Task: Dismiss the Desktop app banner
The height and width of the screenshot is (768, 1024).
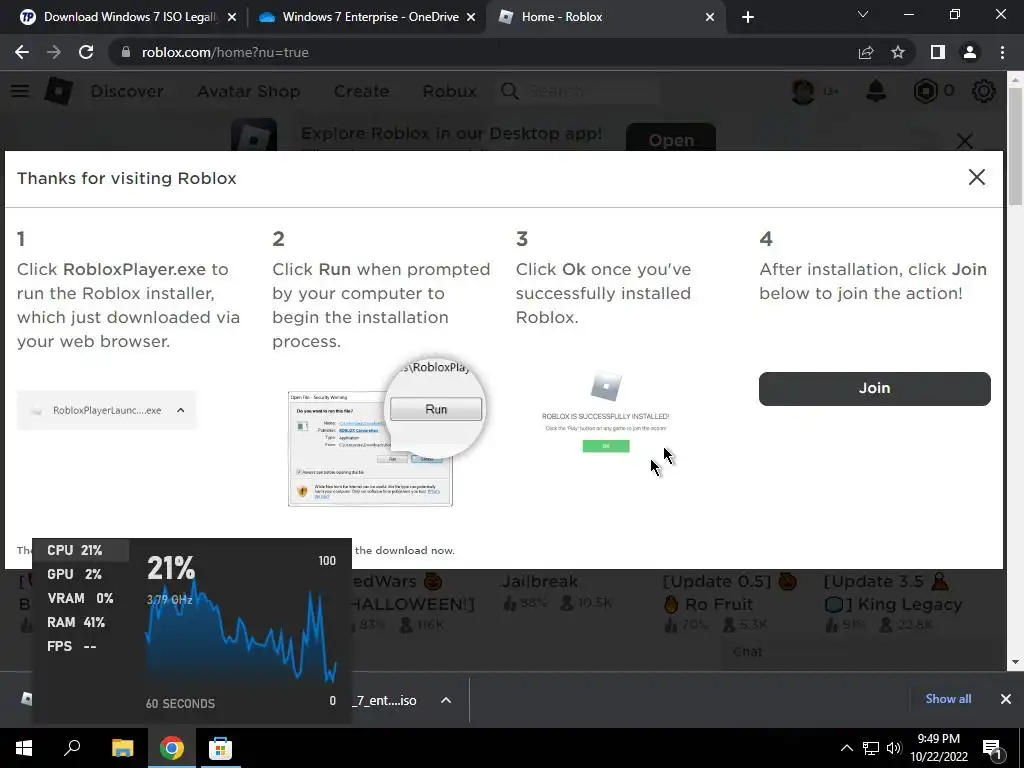Action: point(965,140)
